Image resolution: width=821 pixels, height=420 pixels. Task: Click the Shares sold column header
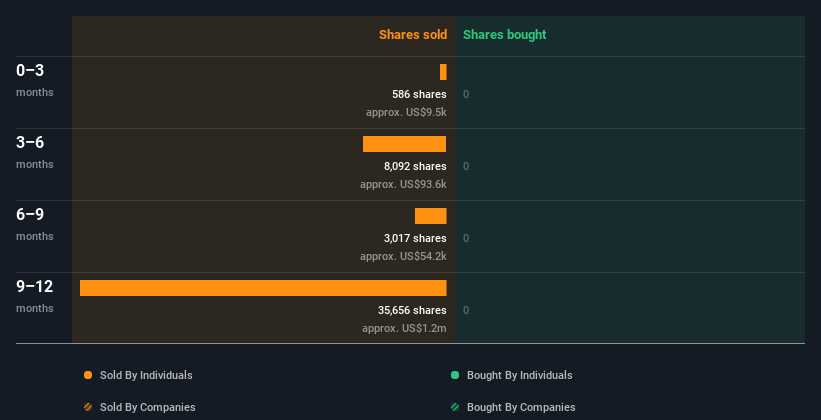[x=412, y=35]
